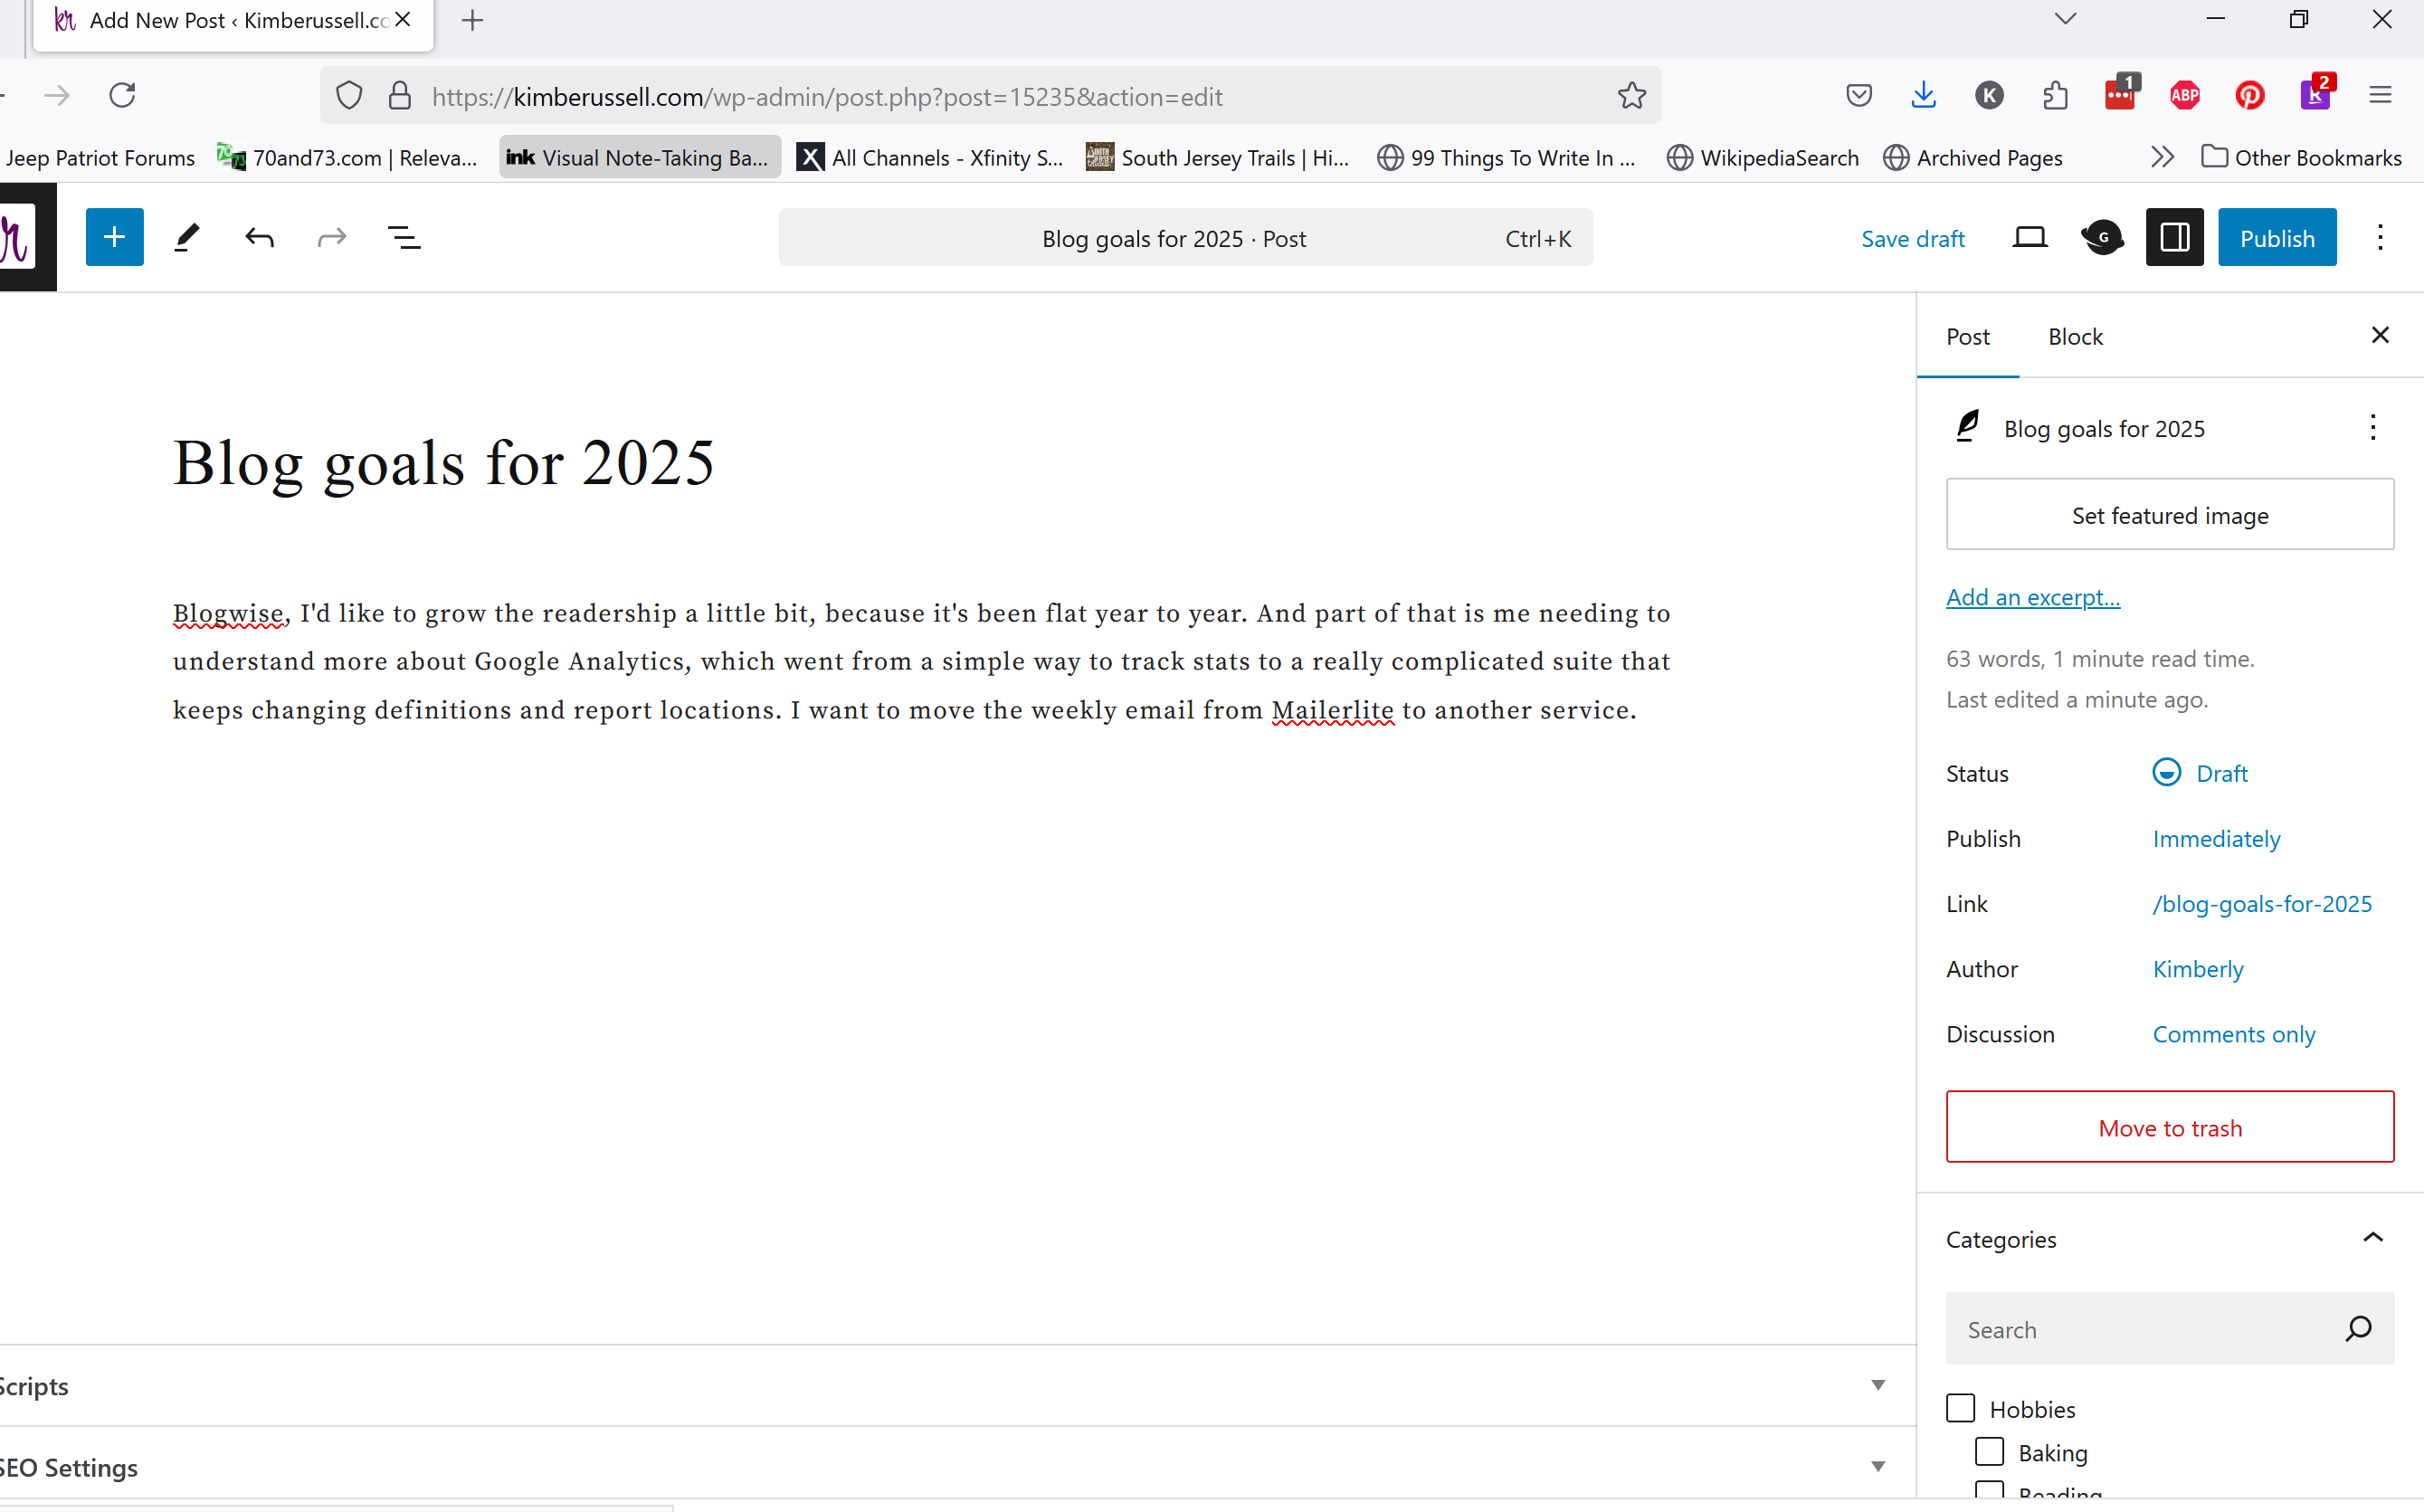The height and width of the screenshot is (1512, 2424).
Task: Switch to the Post tab
Action: 1967,336
